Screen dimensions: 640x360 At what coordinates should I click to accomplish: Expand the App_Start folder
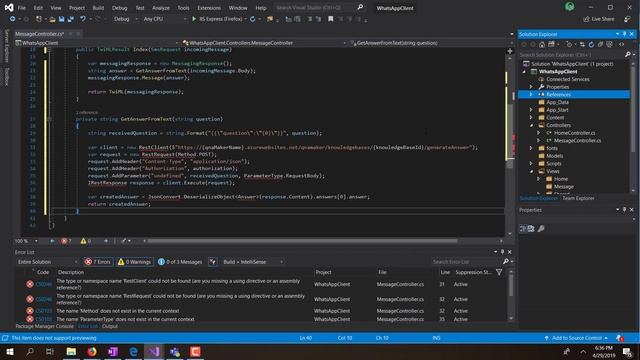click(531, 110)
